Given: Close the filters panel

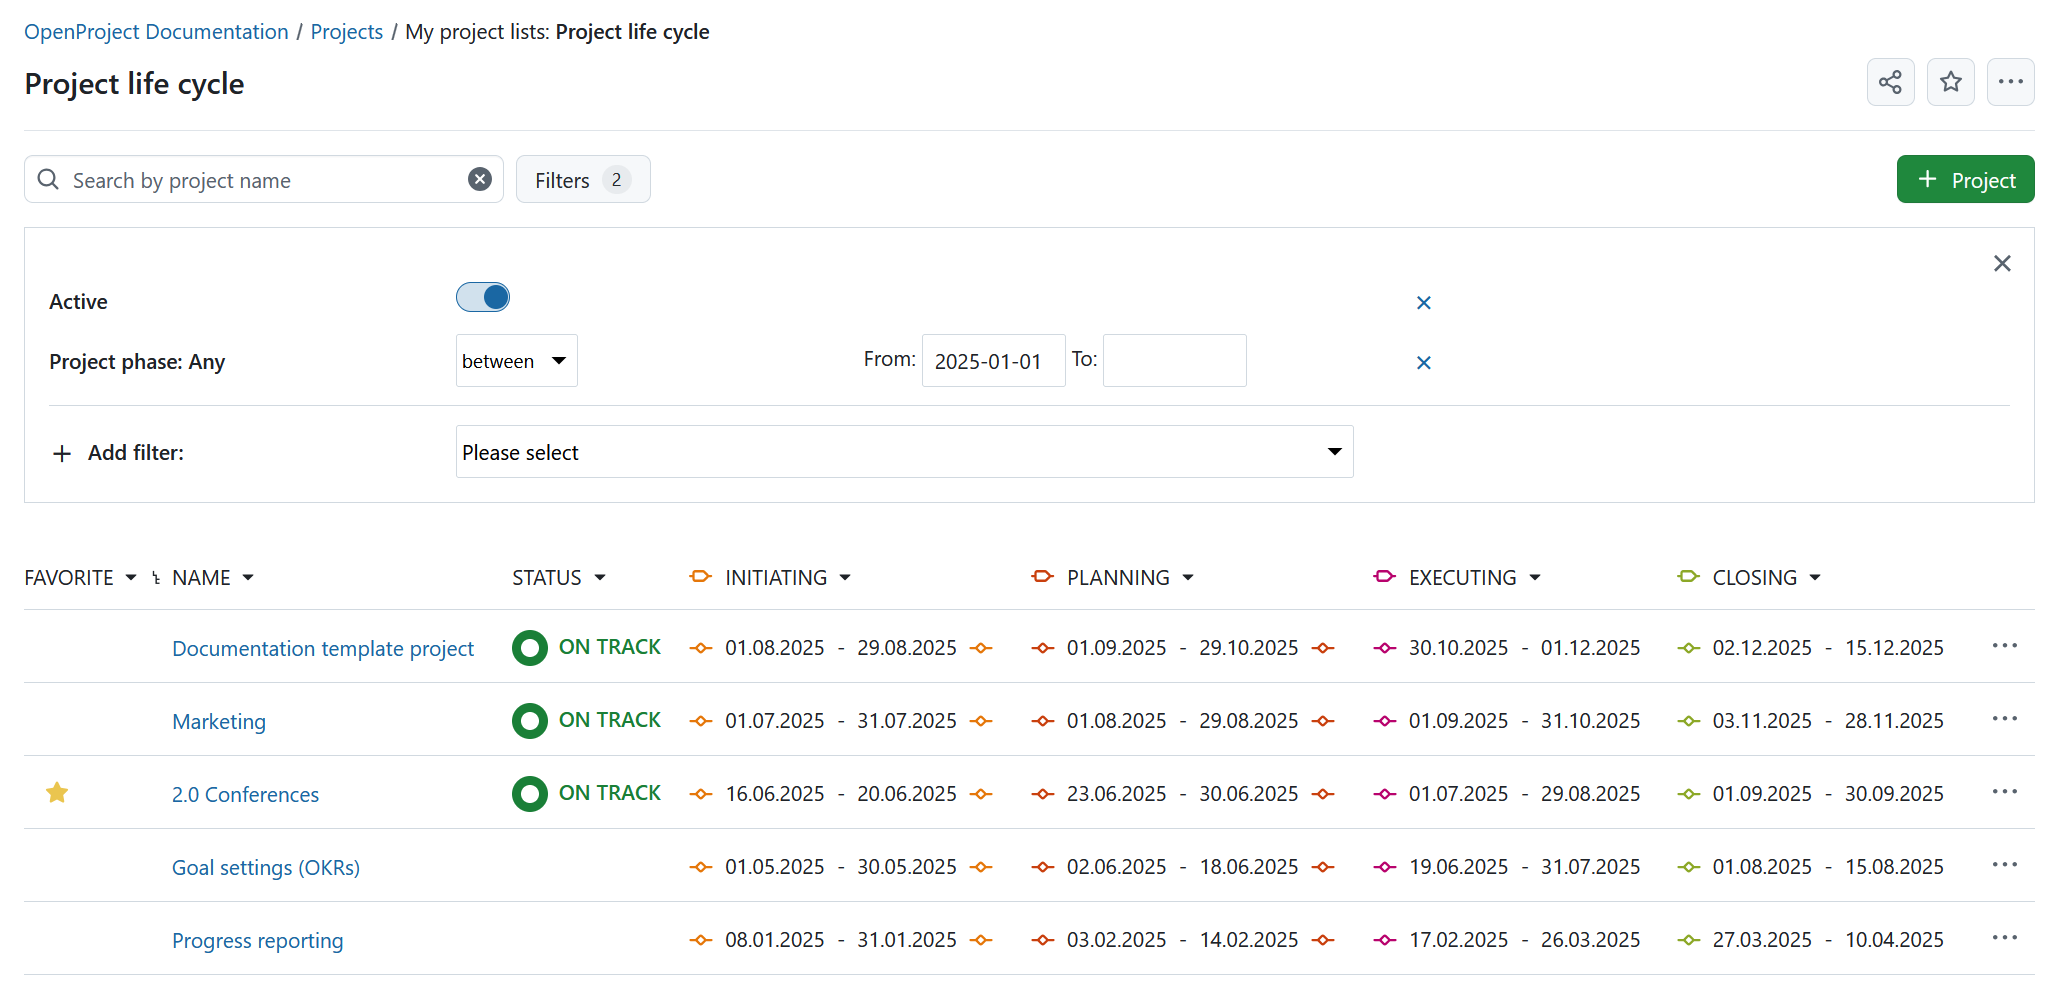Looking at the screenshot, I should coord(2002,263).
